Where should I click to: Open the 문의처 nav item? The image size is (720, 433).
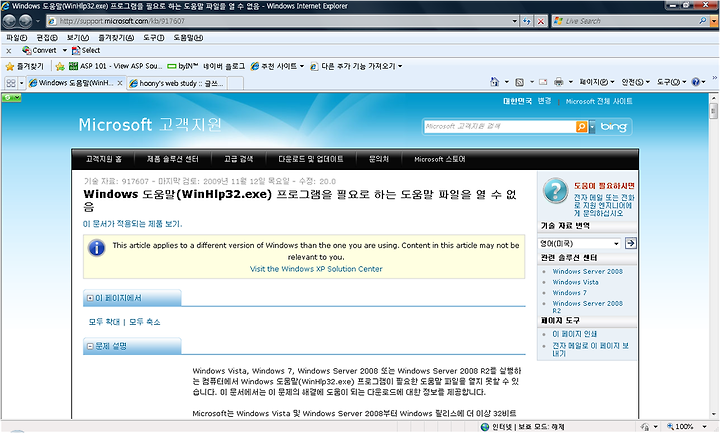379,159
